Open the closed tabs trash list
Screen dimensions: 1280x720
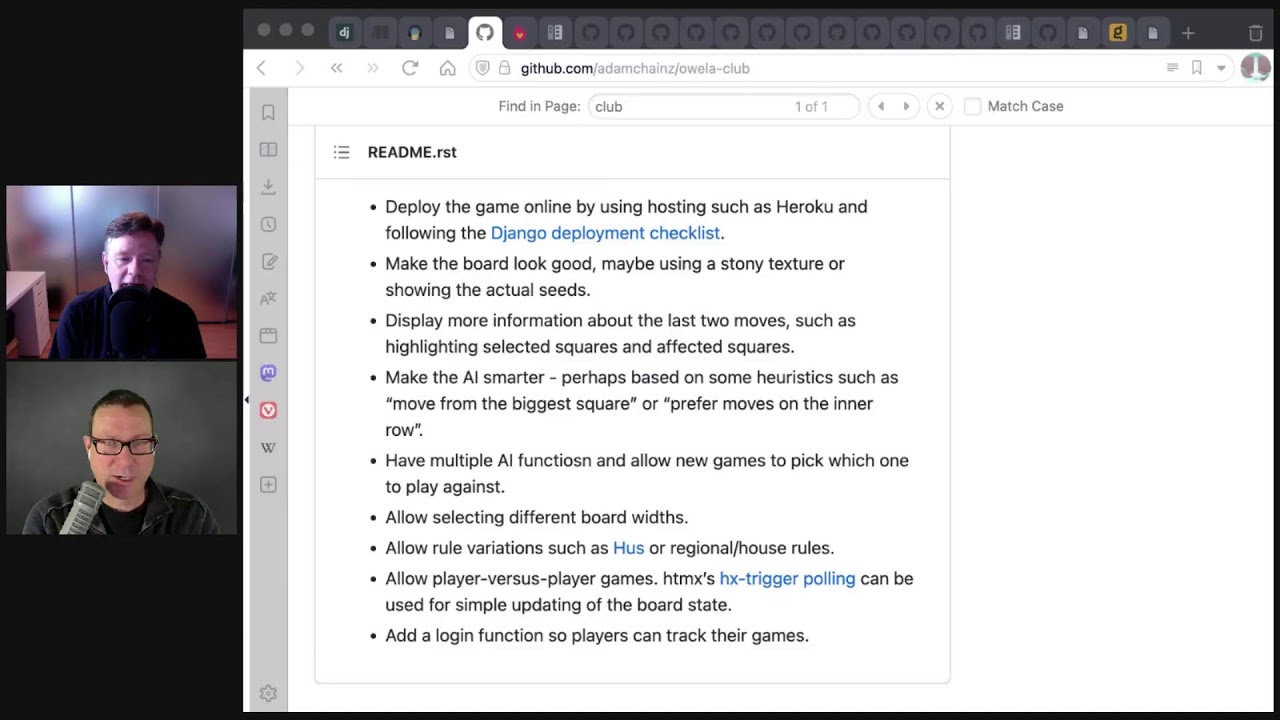(1256, 33)
